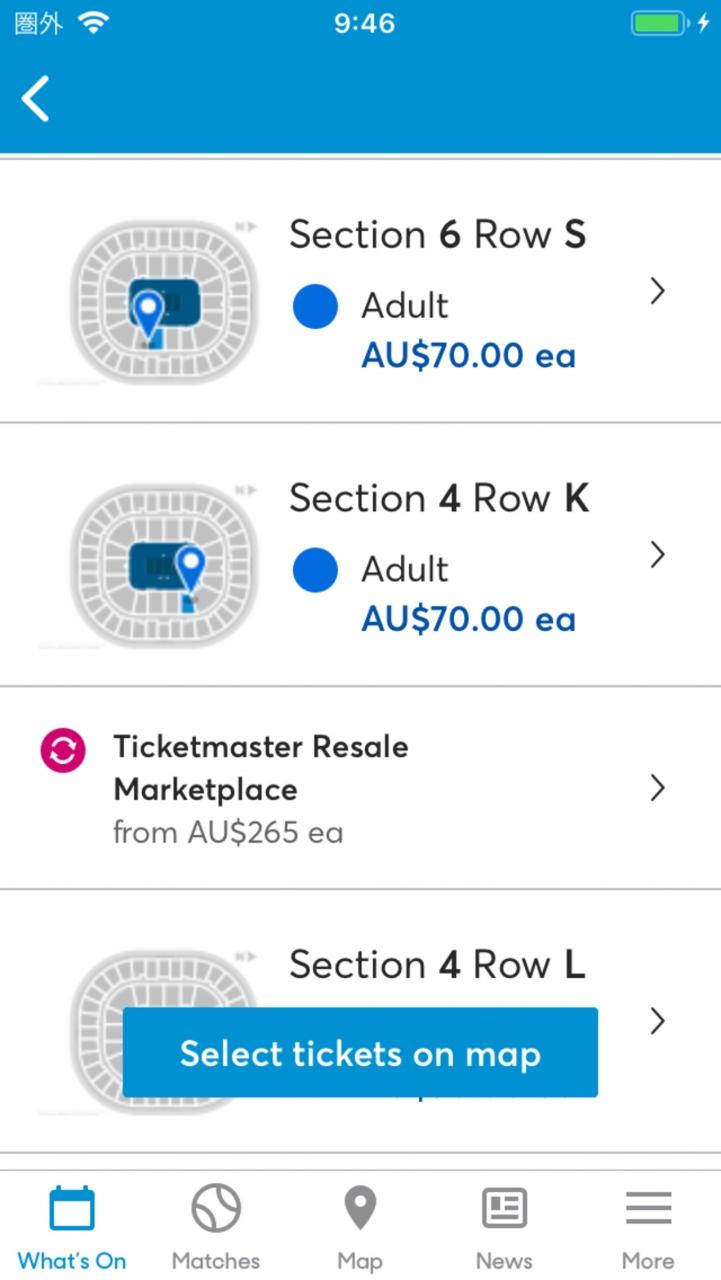
Task: Switch to the Matches tab
Action: tap(216, 1226)
